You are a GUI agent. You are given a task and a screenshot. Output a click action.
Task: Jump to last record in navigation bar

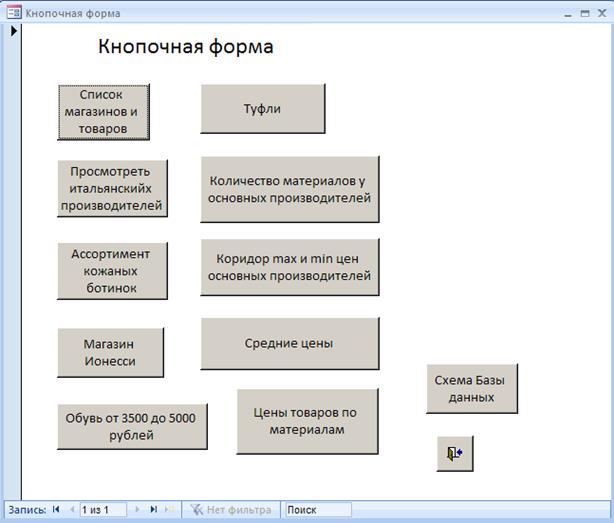pos(153,510)
